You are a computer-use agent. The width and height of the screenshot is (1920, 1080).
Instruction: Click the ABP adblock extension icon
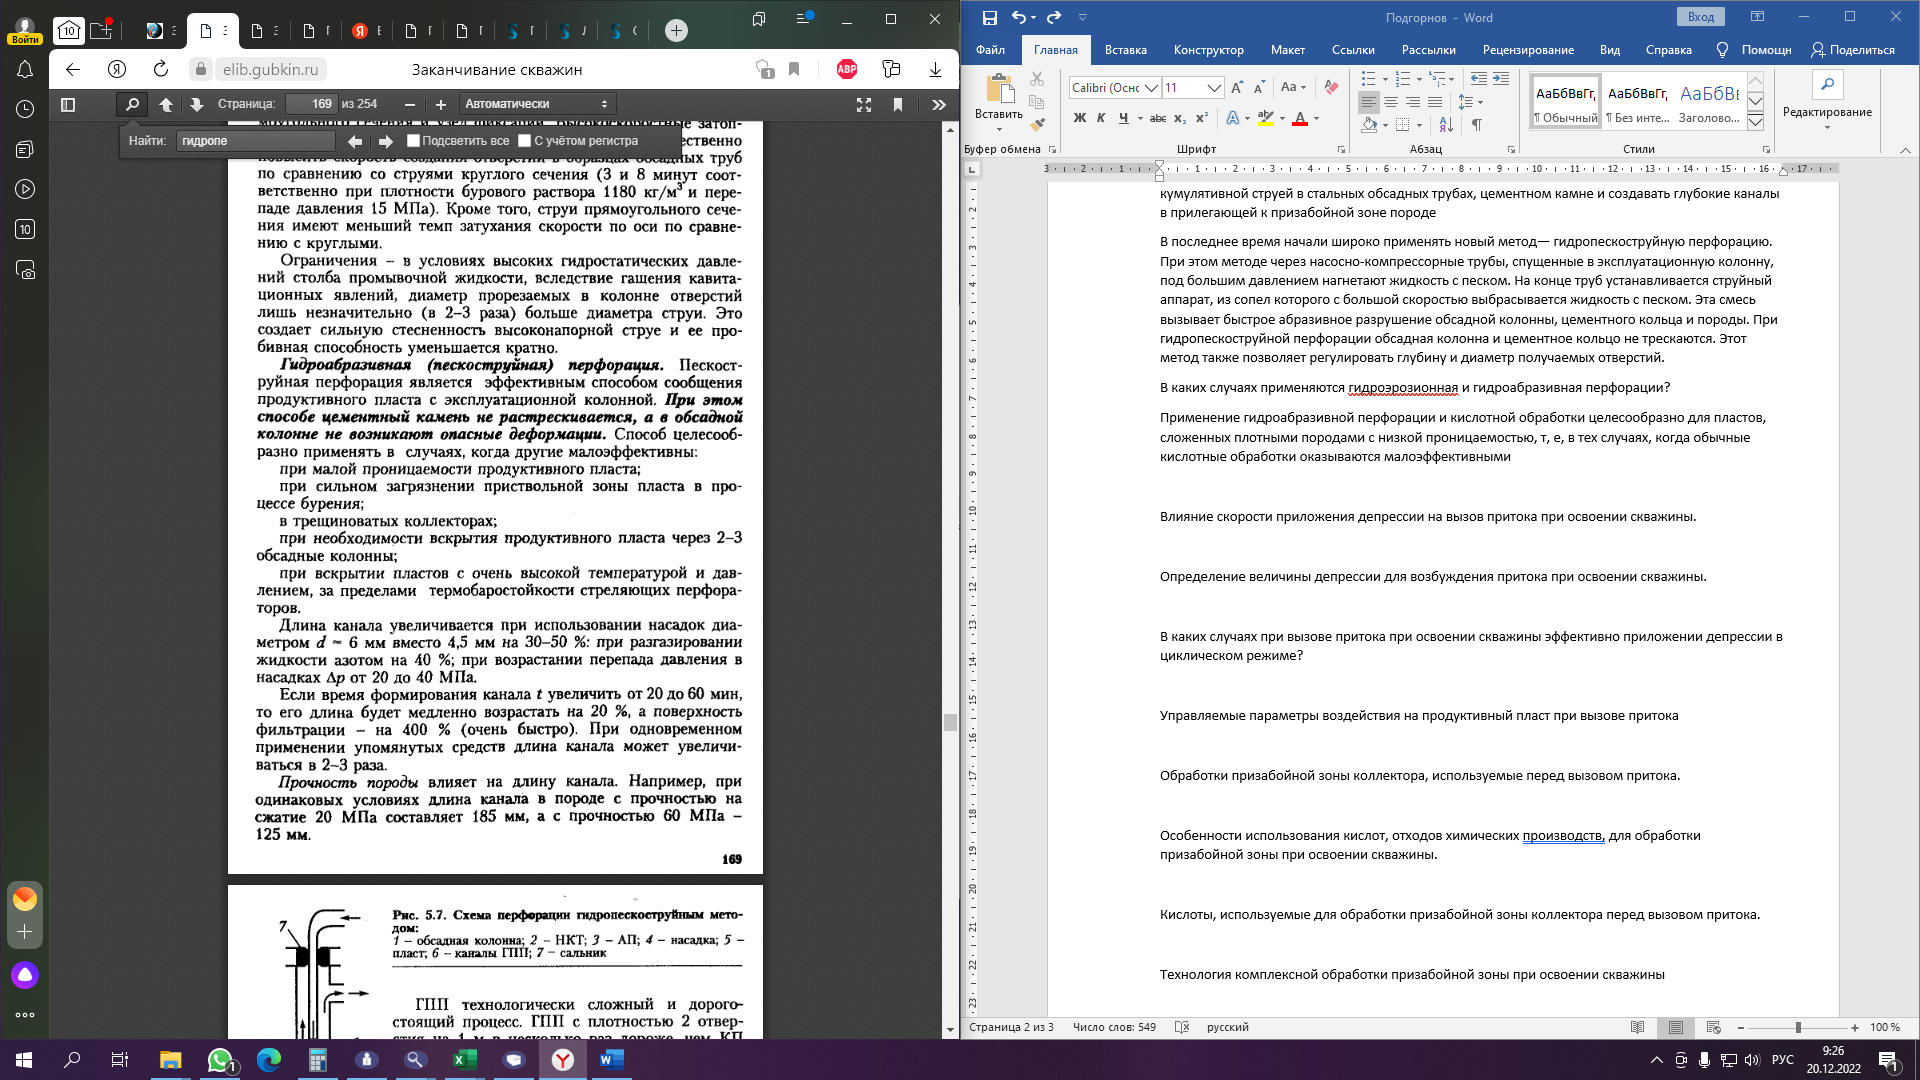847,69
